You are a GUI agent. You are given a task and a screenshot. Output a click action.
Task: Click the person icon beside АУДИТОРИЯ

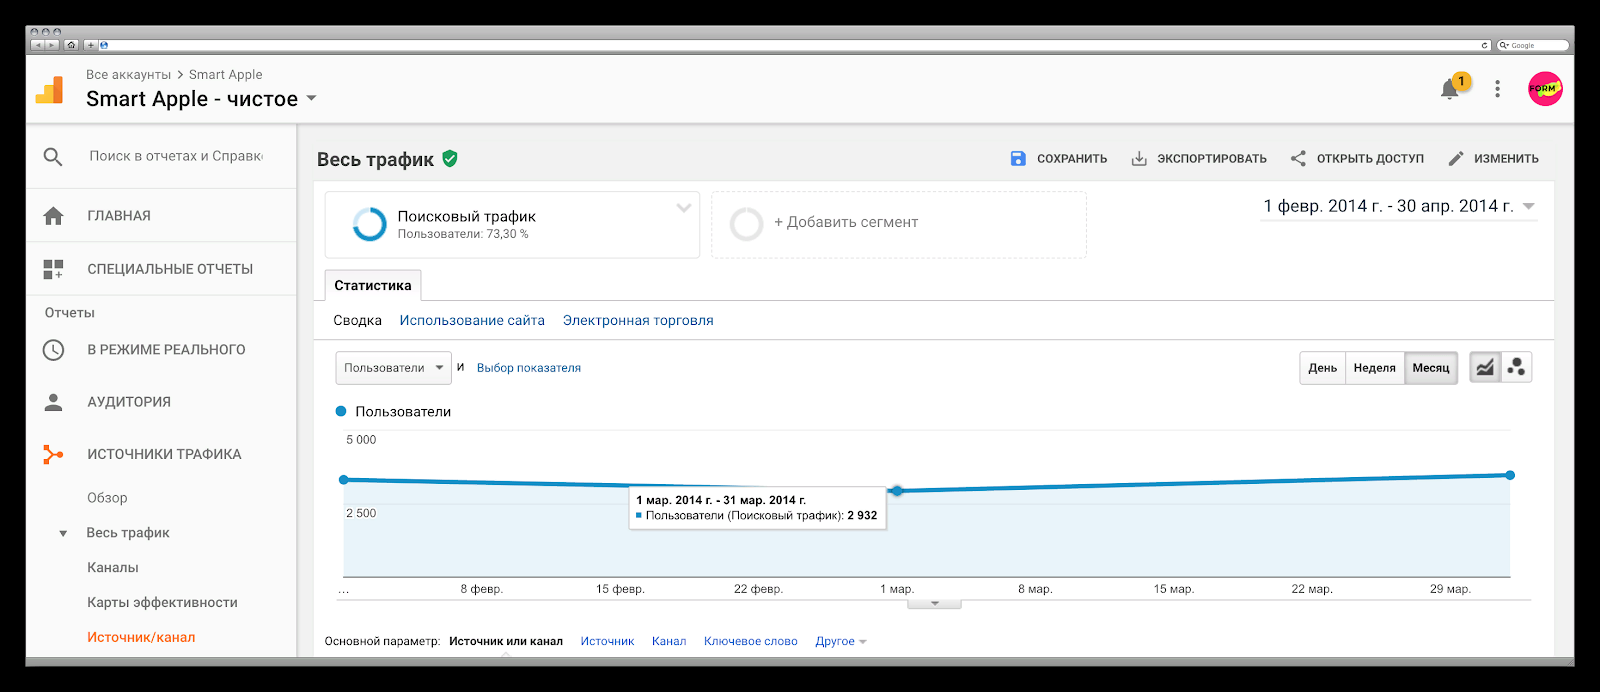coord(54,402)
